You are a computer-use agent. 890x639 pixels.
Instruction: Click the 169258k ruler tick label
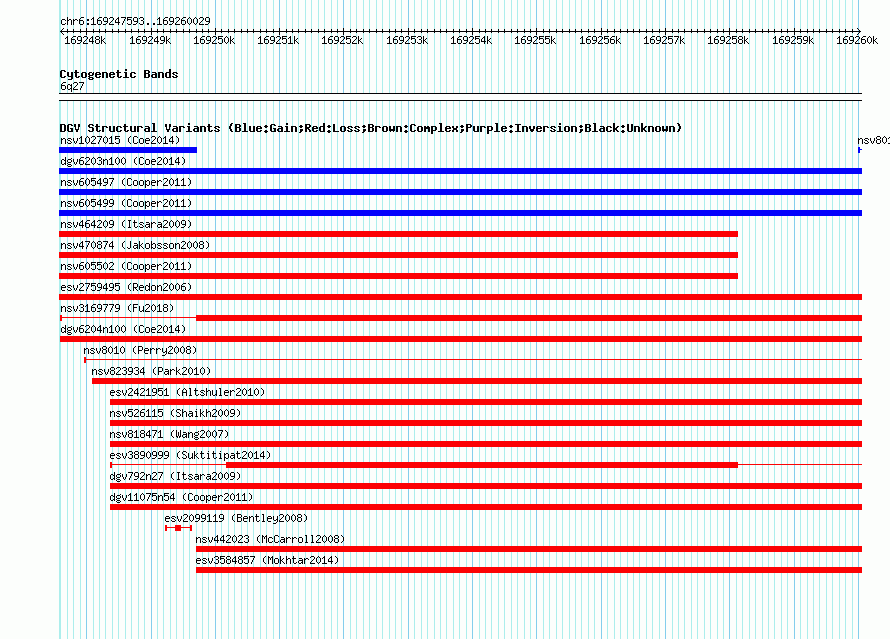tap(728, 40)
